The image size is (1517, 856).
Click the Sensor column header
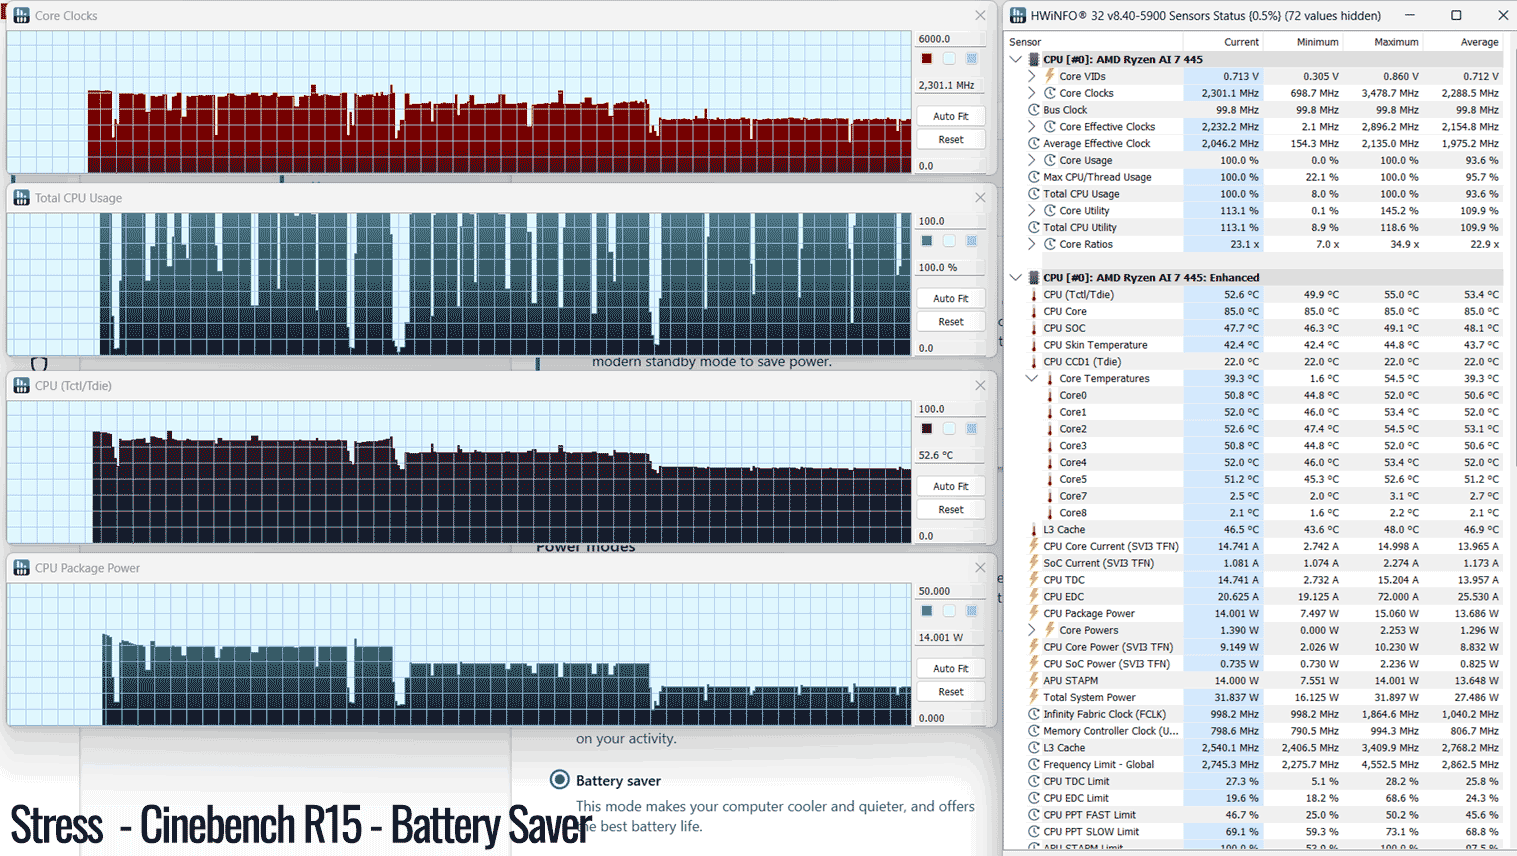pos(1025,42)
